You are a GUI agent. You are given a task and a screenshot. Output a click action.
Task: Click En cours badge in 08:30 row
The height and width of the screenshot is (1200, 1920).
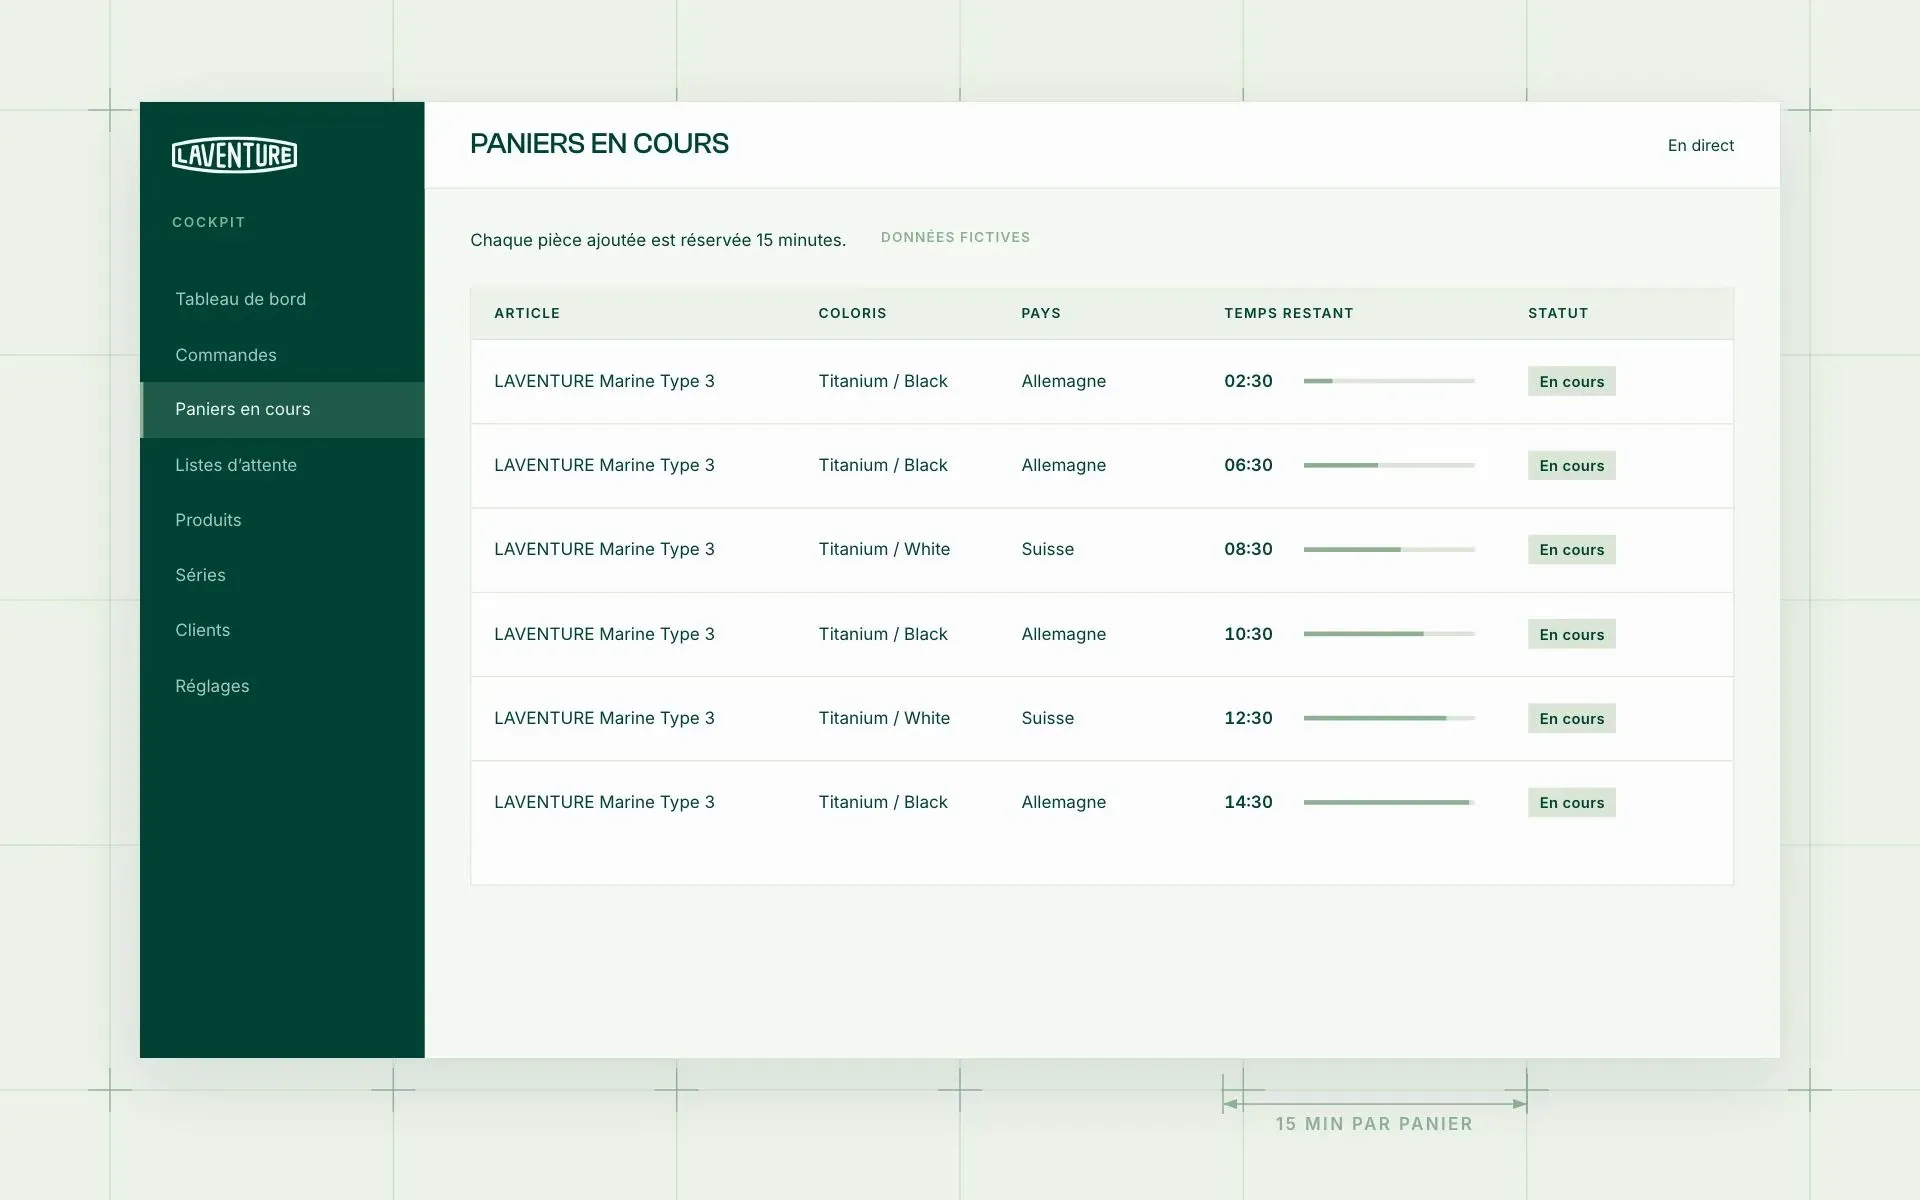pyautogui.click(x=1572, y=549)
